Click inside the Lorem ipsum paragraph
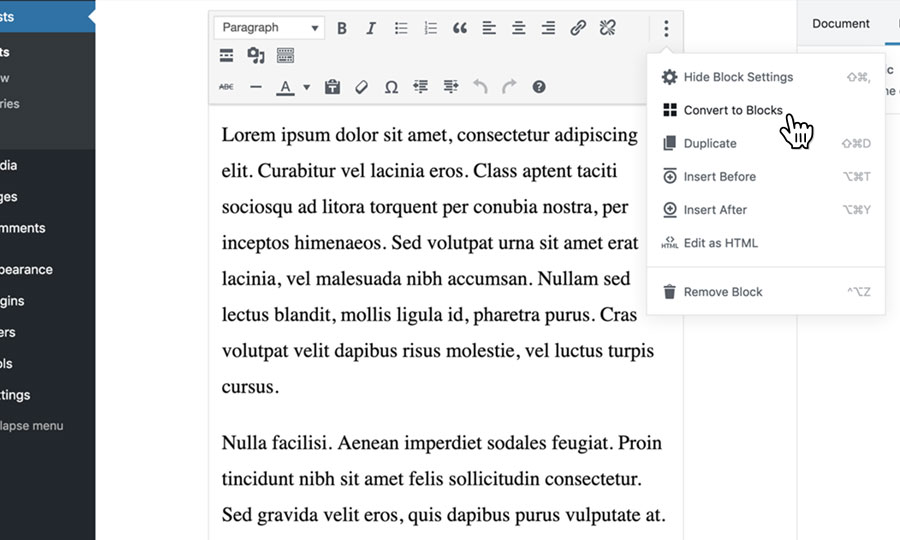The image size is (900, 540). click(x=437, y=261)
